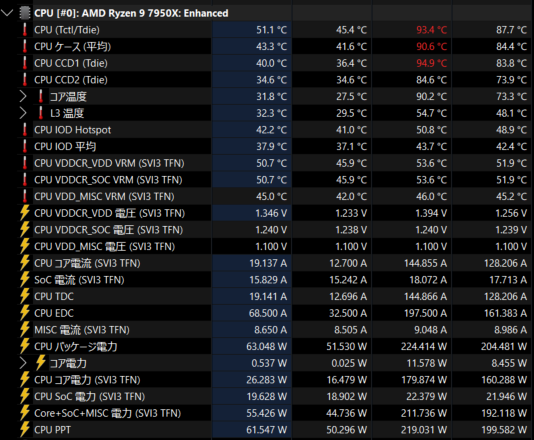Expand the コア温度 row
The image size is (534, 440).
coord(23,97)
